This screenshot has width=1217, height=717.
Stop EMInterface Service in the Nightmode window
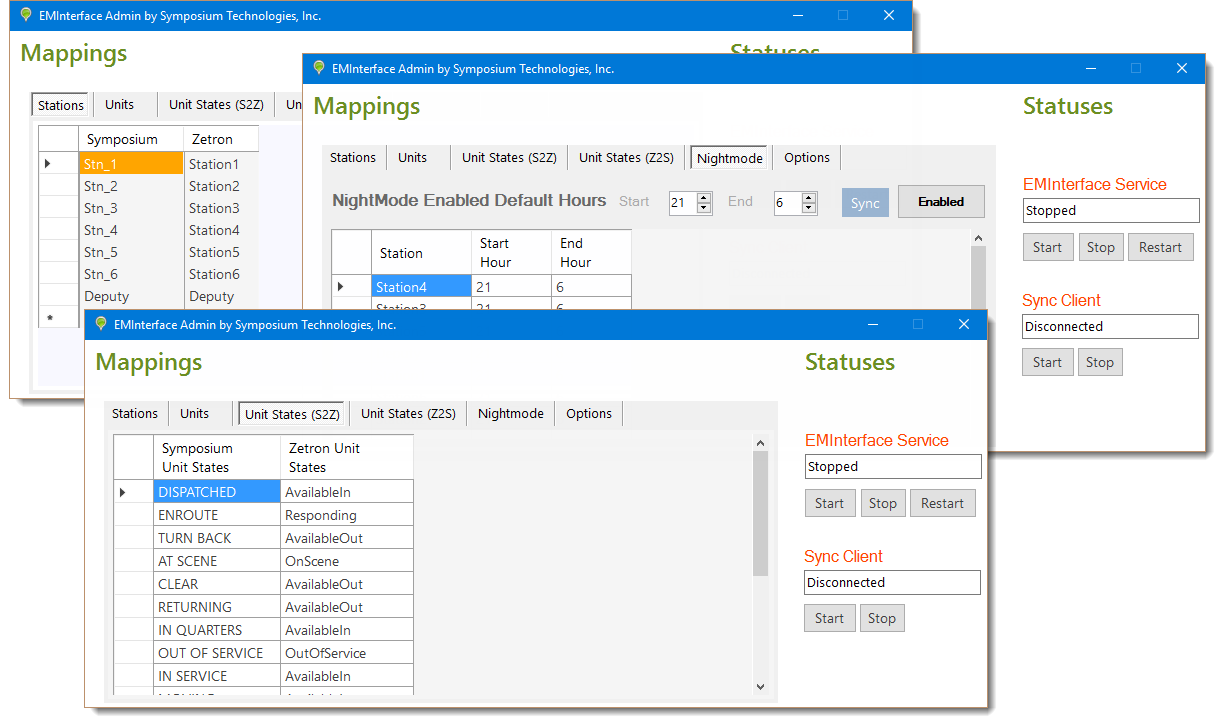(1101, 248)
